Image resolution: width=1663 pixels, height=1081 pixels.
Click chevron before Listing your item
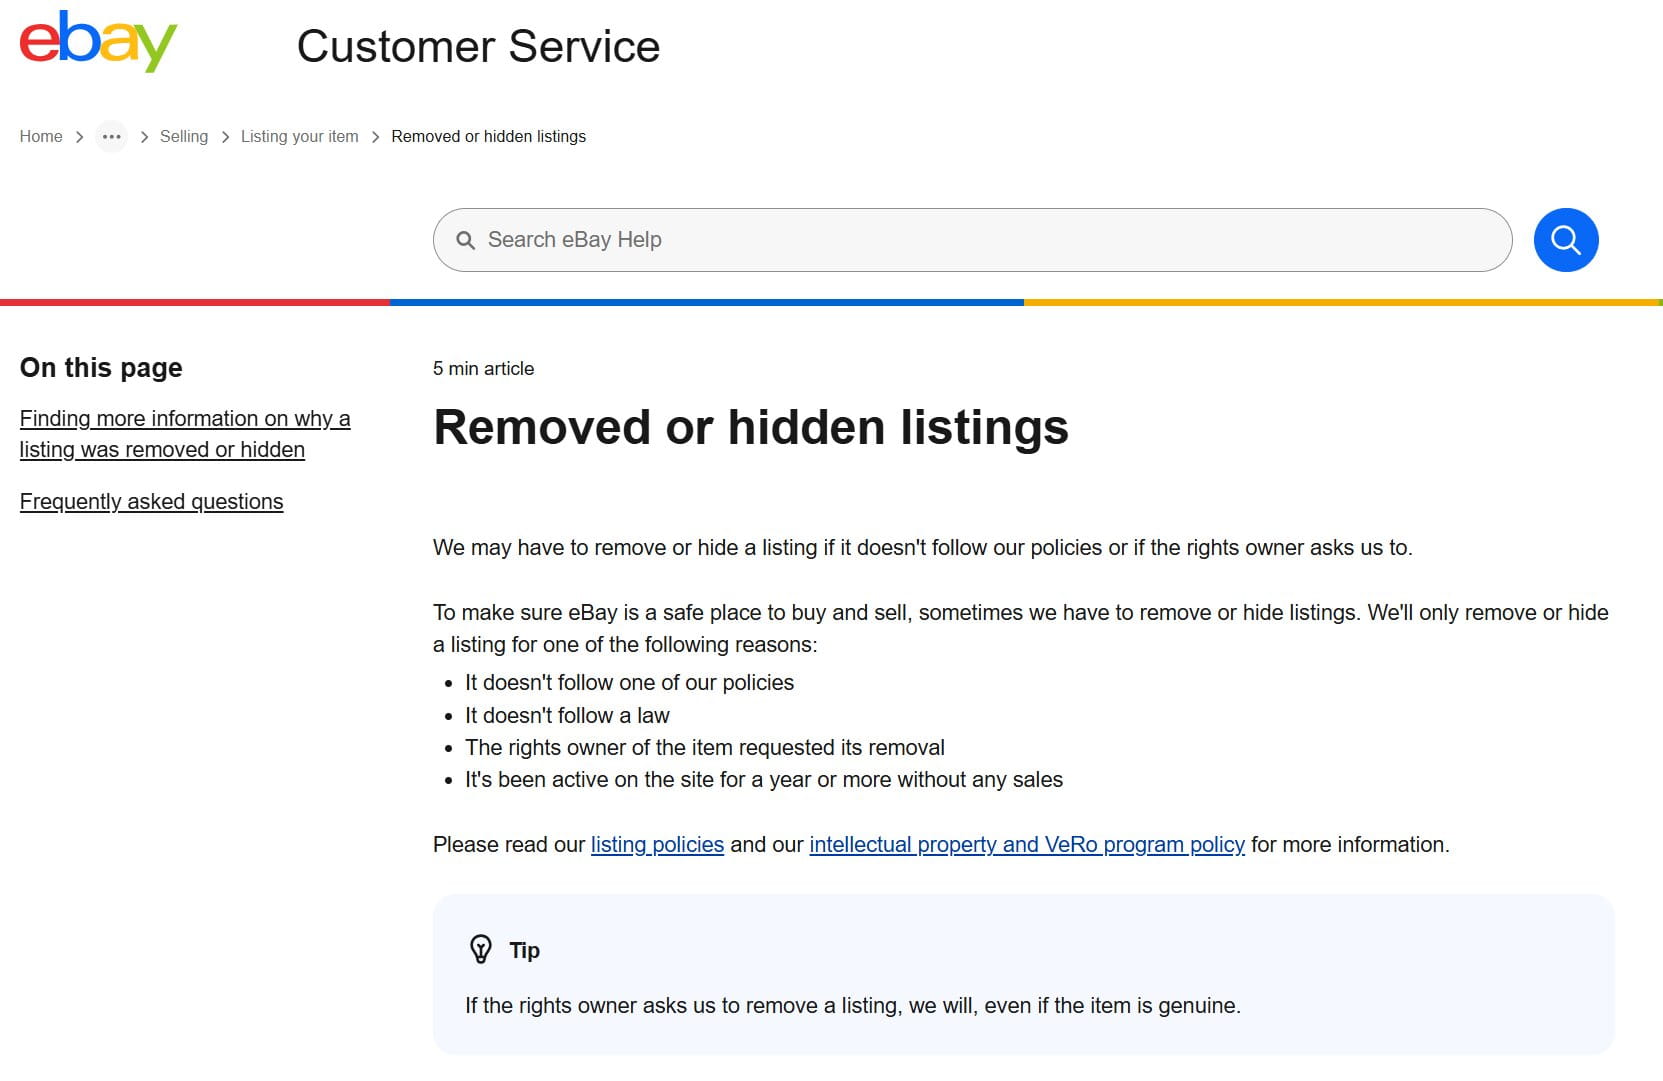225,137
